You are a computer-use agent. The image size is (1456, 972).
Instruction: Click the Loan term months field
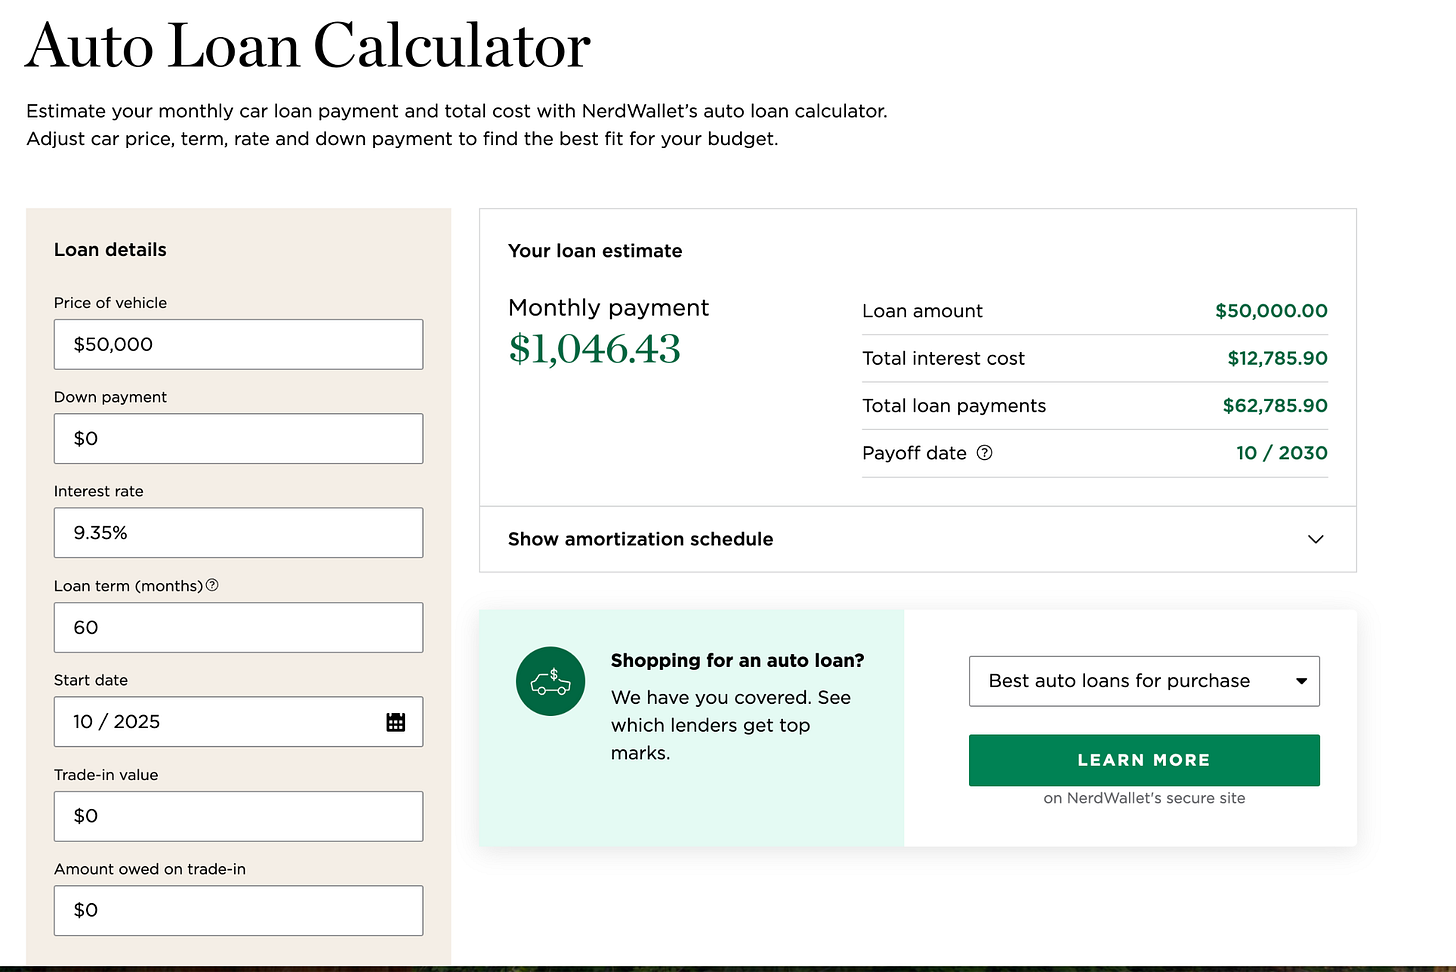pos(238,627)
